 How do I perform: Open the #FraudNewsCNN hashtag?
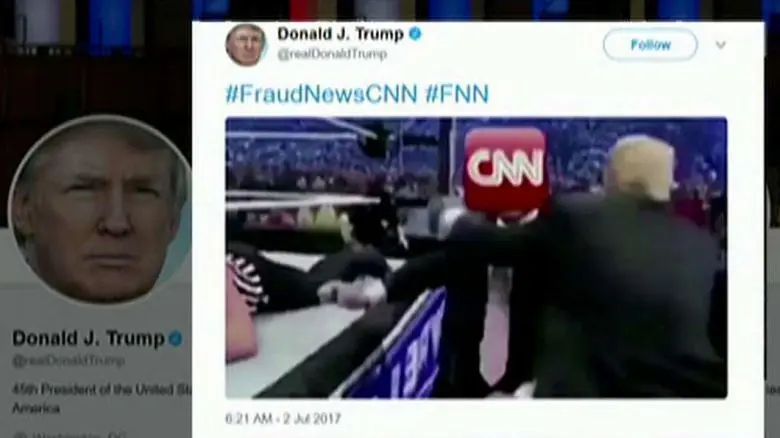(x=321, y=94)
